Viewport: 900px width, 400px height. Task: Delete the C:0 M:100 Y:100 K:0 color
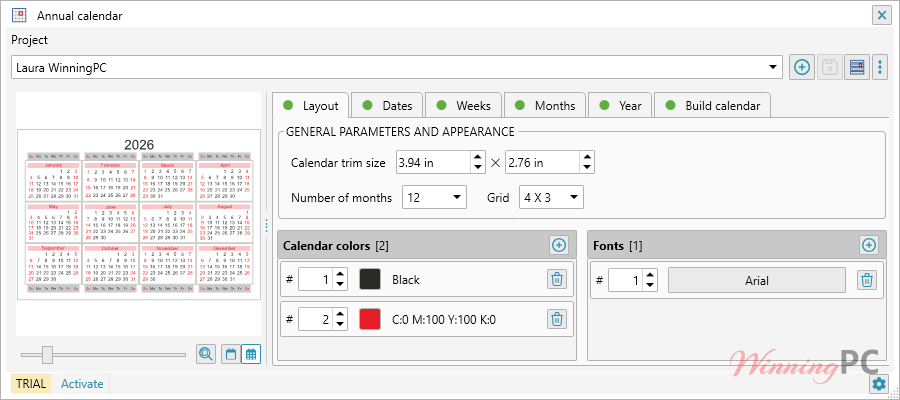tap(556, 319)
